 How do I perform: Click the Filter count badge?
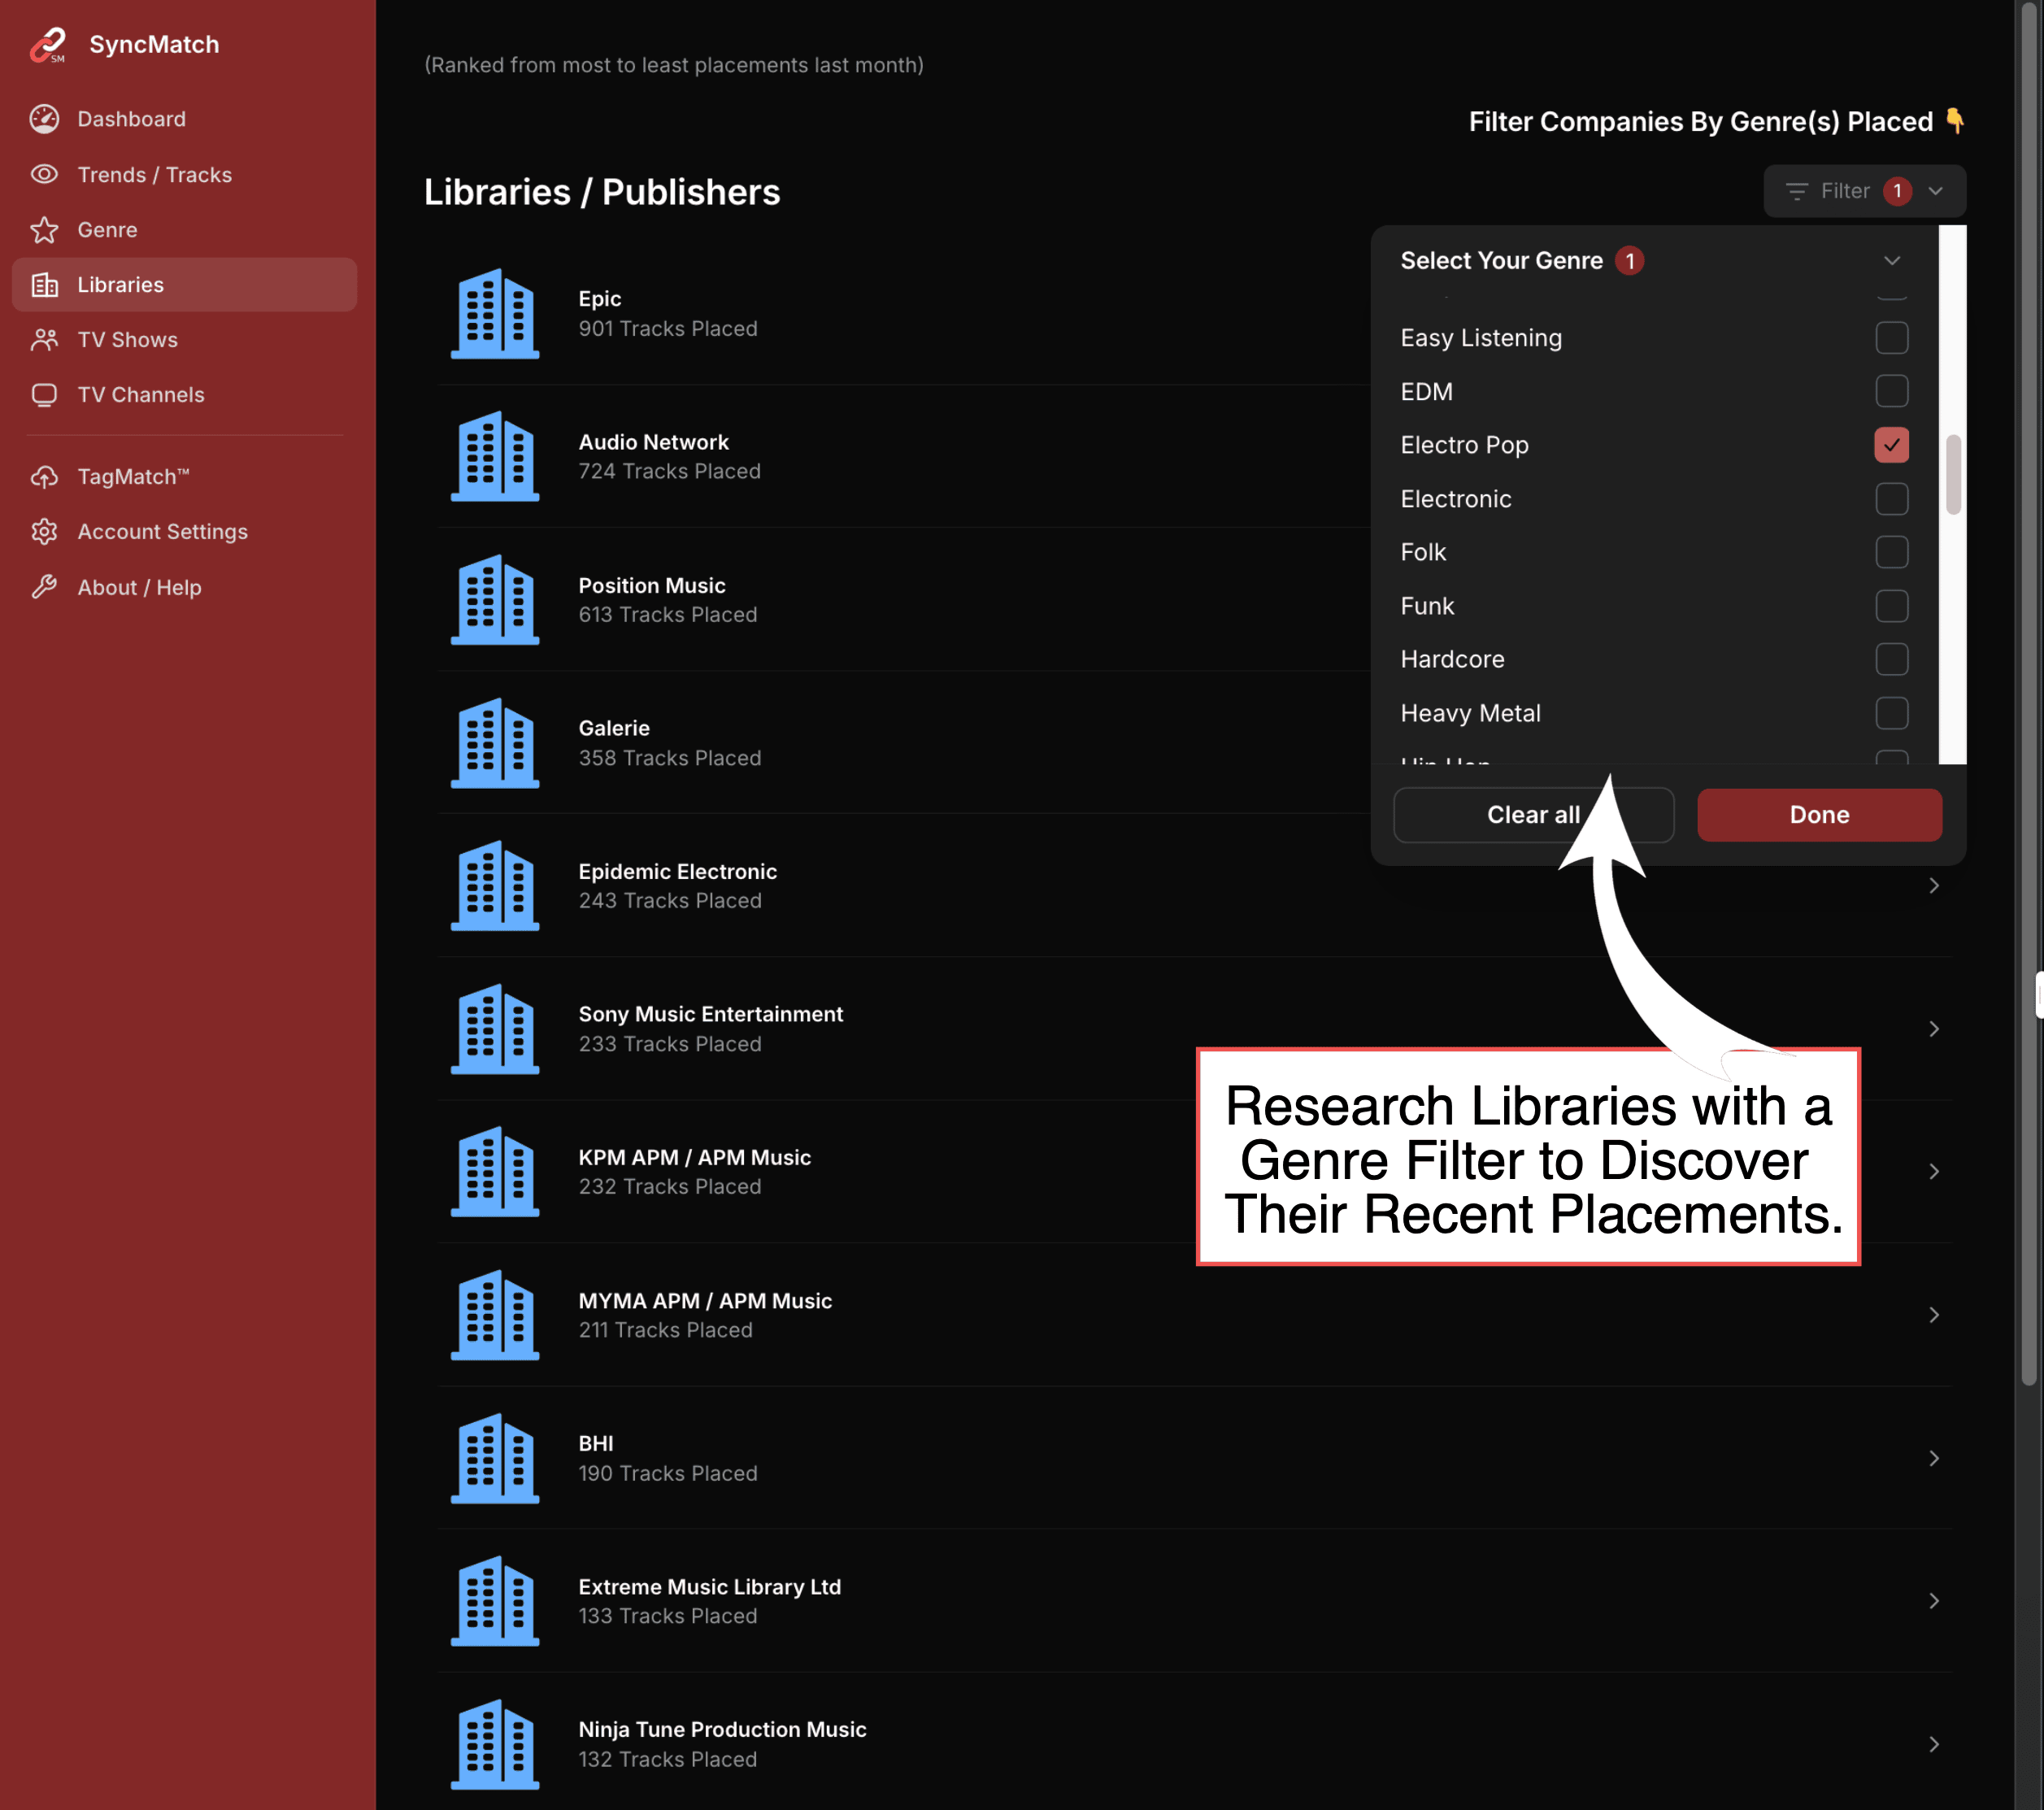tap(1897, 191)
